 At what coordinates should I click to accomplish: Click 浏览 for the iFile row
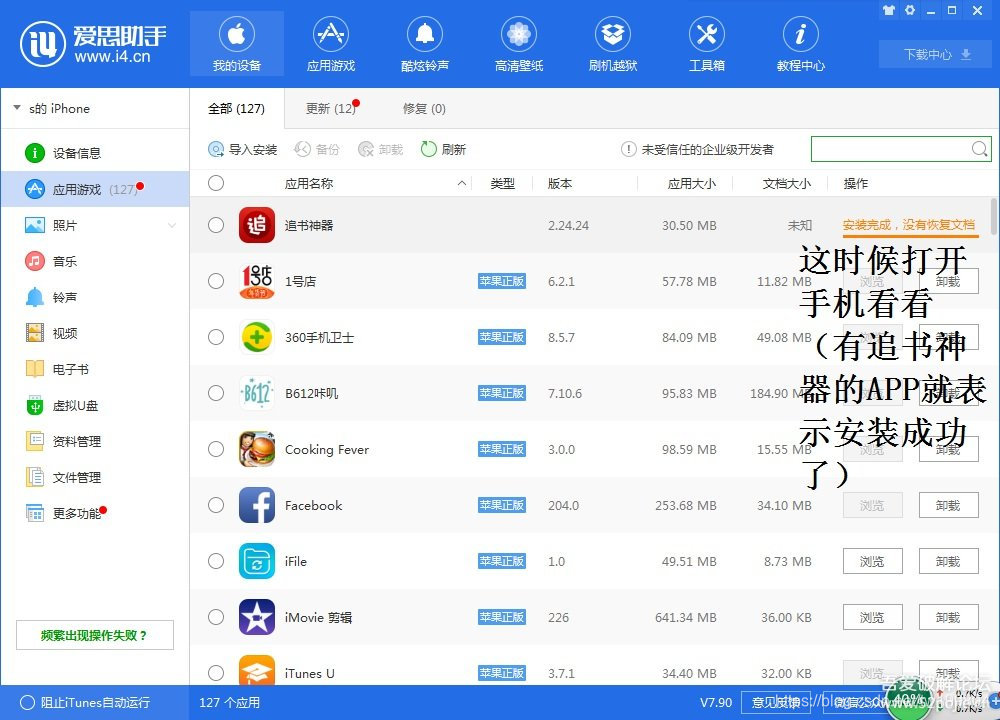click(x=872, y=561)
